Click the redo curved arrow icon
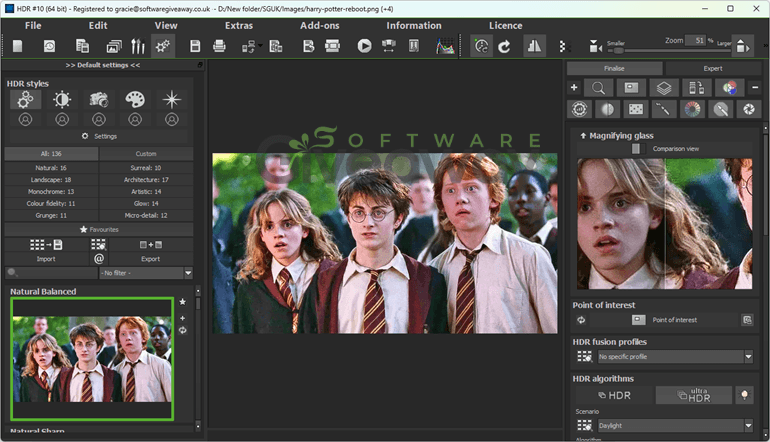Image resolution: width=770 pixels, height=442 pixels. (x=504, y=46)
